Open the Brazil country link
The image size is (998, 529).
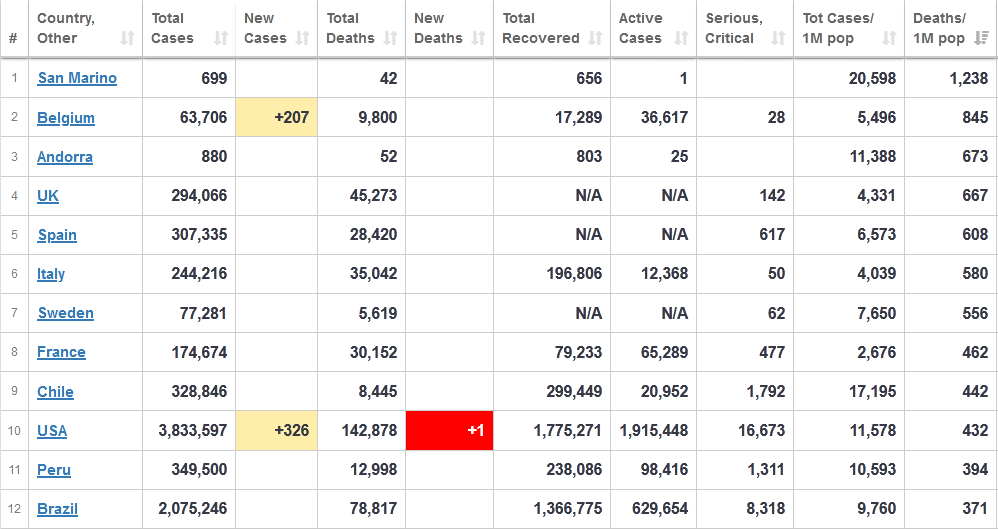[x=57, y=509]
